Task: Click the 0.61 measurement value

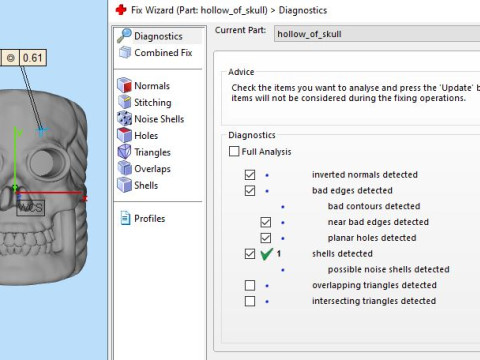Action: 32,58
